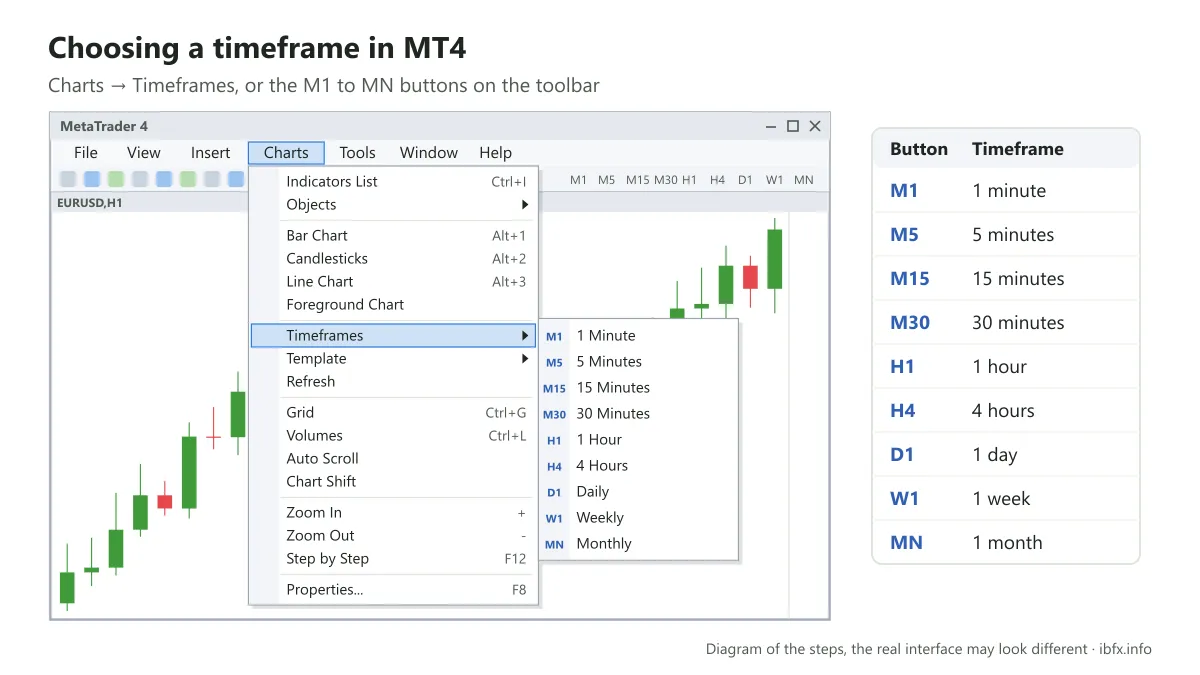Image resolution: width=1200 pixels, height=675 pixels.
Task: Select the M30 toolbar timeframe button
Action: coord(665,180)
